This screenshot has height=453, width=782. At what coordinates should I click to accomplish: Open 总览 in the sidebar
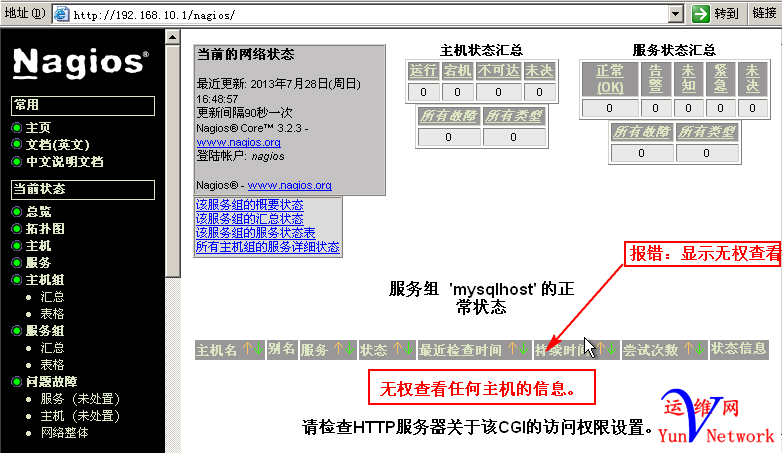[38, 212]
